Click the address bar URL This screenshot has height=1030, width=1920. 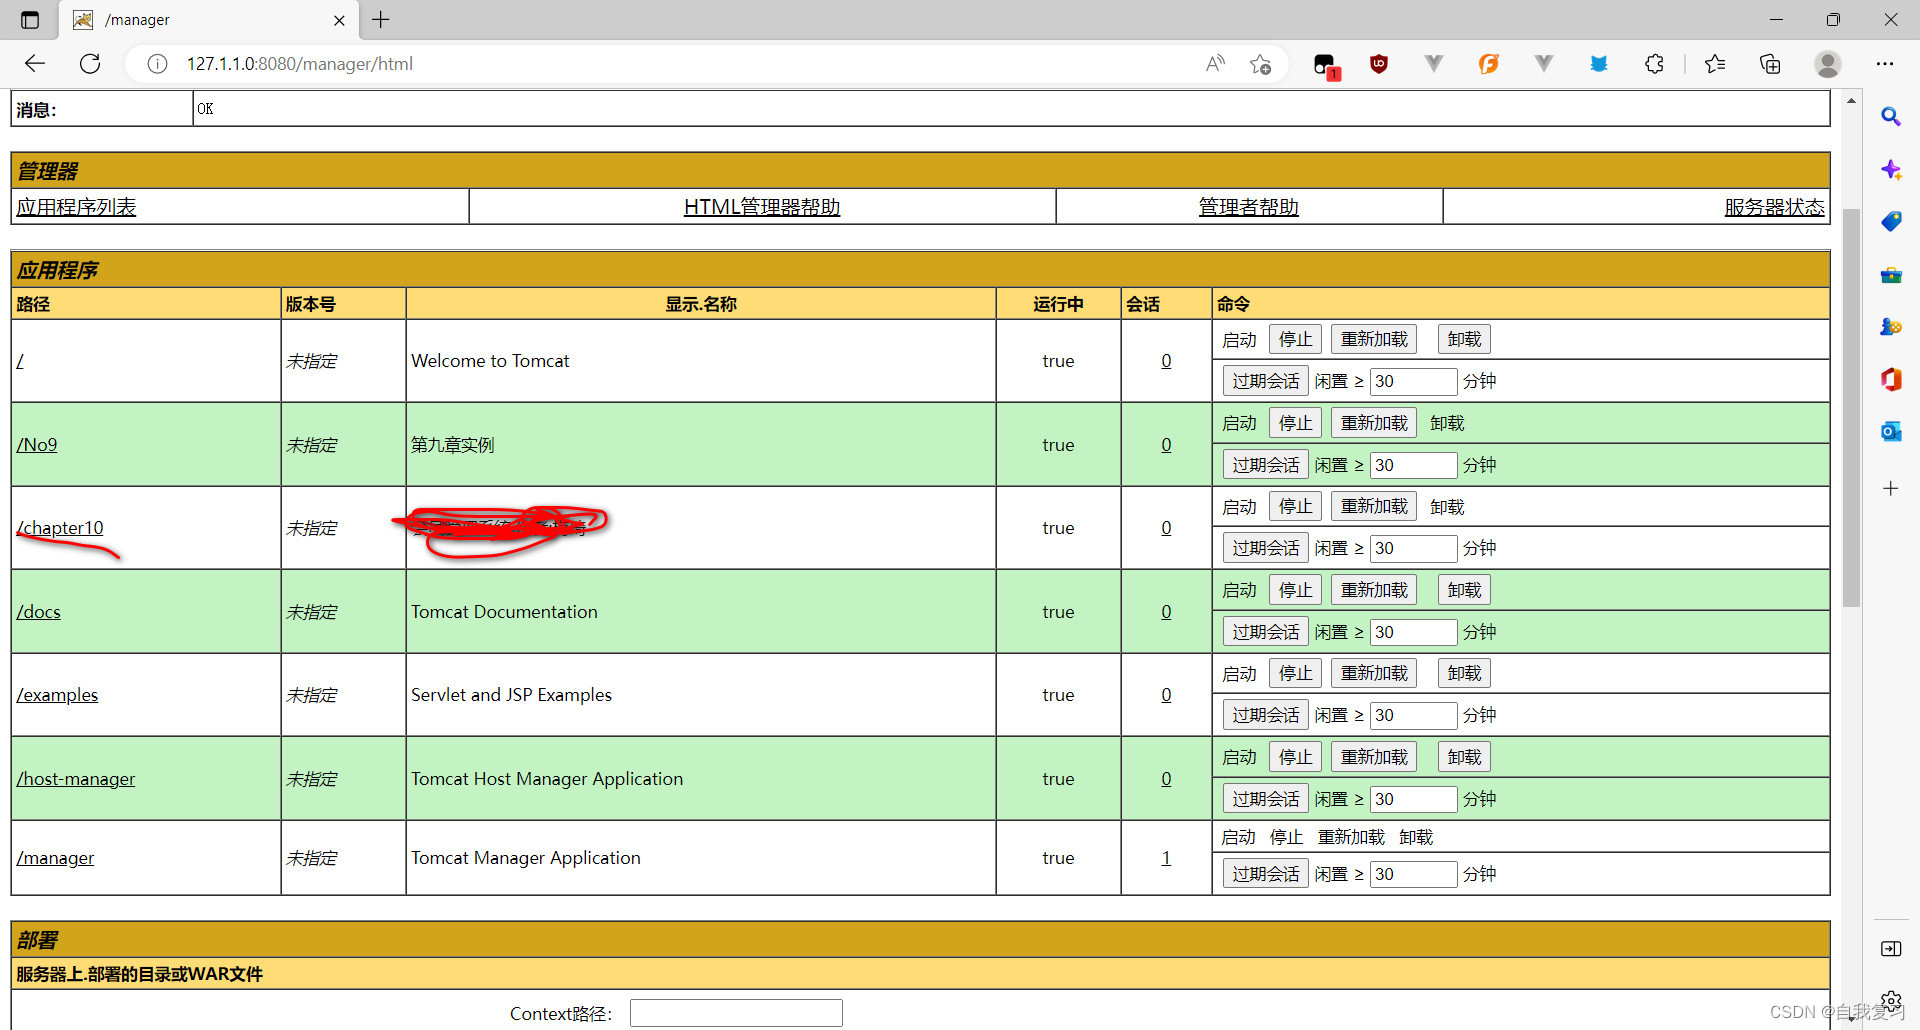point(299,64)
